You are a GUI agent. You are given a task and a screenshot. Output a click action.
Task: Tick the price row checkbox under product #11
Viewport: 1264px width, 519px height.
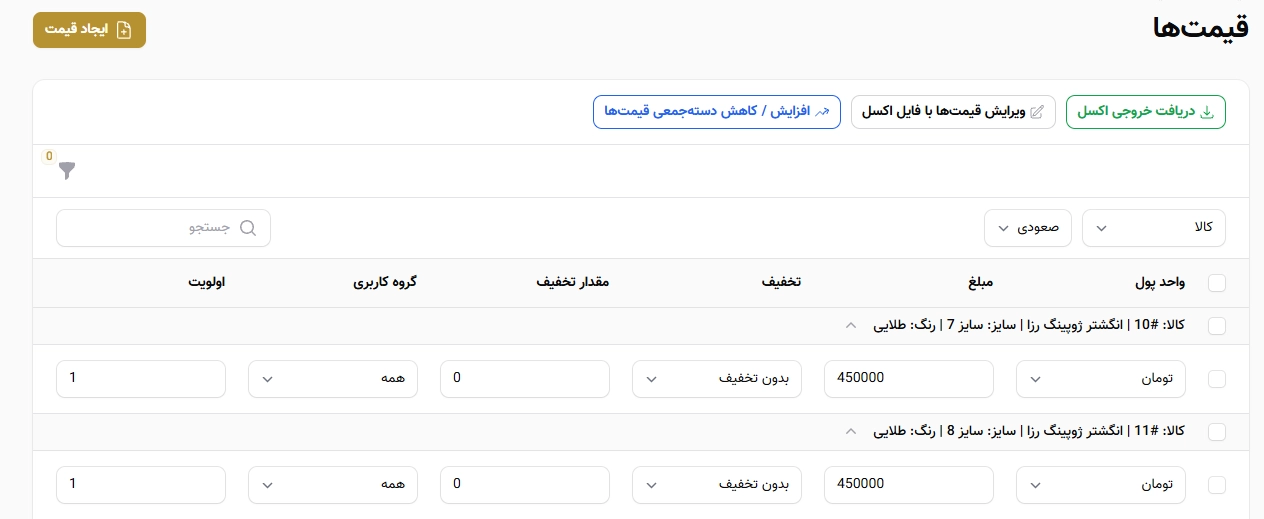[x=1217, y=484]
